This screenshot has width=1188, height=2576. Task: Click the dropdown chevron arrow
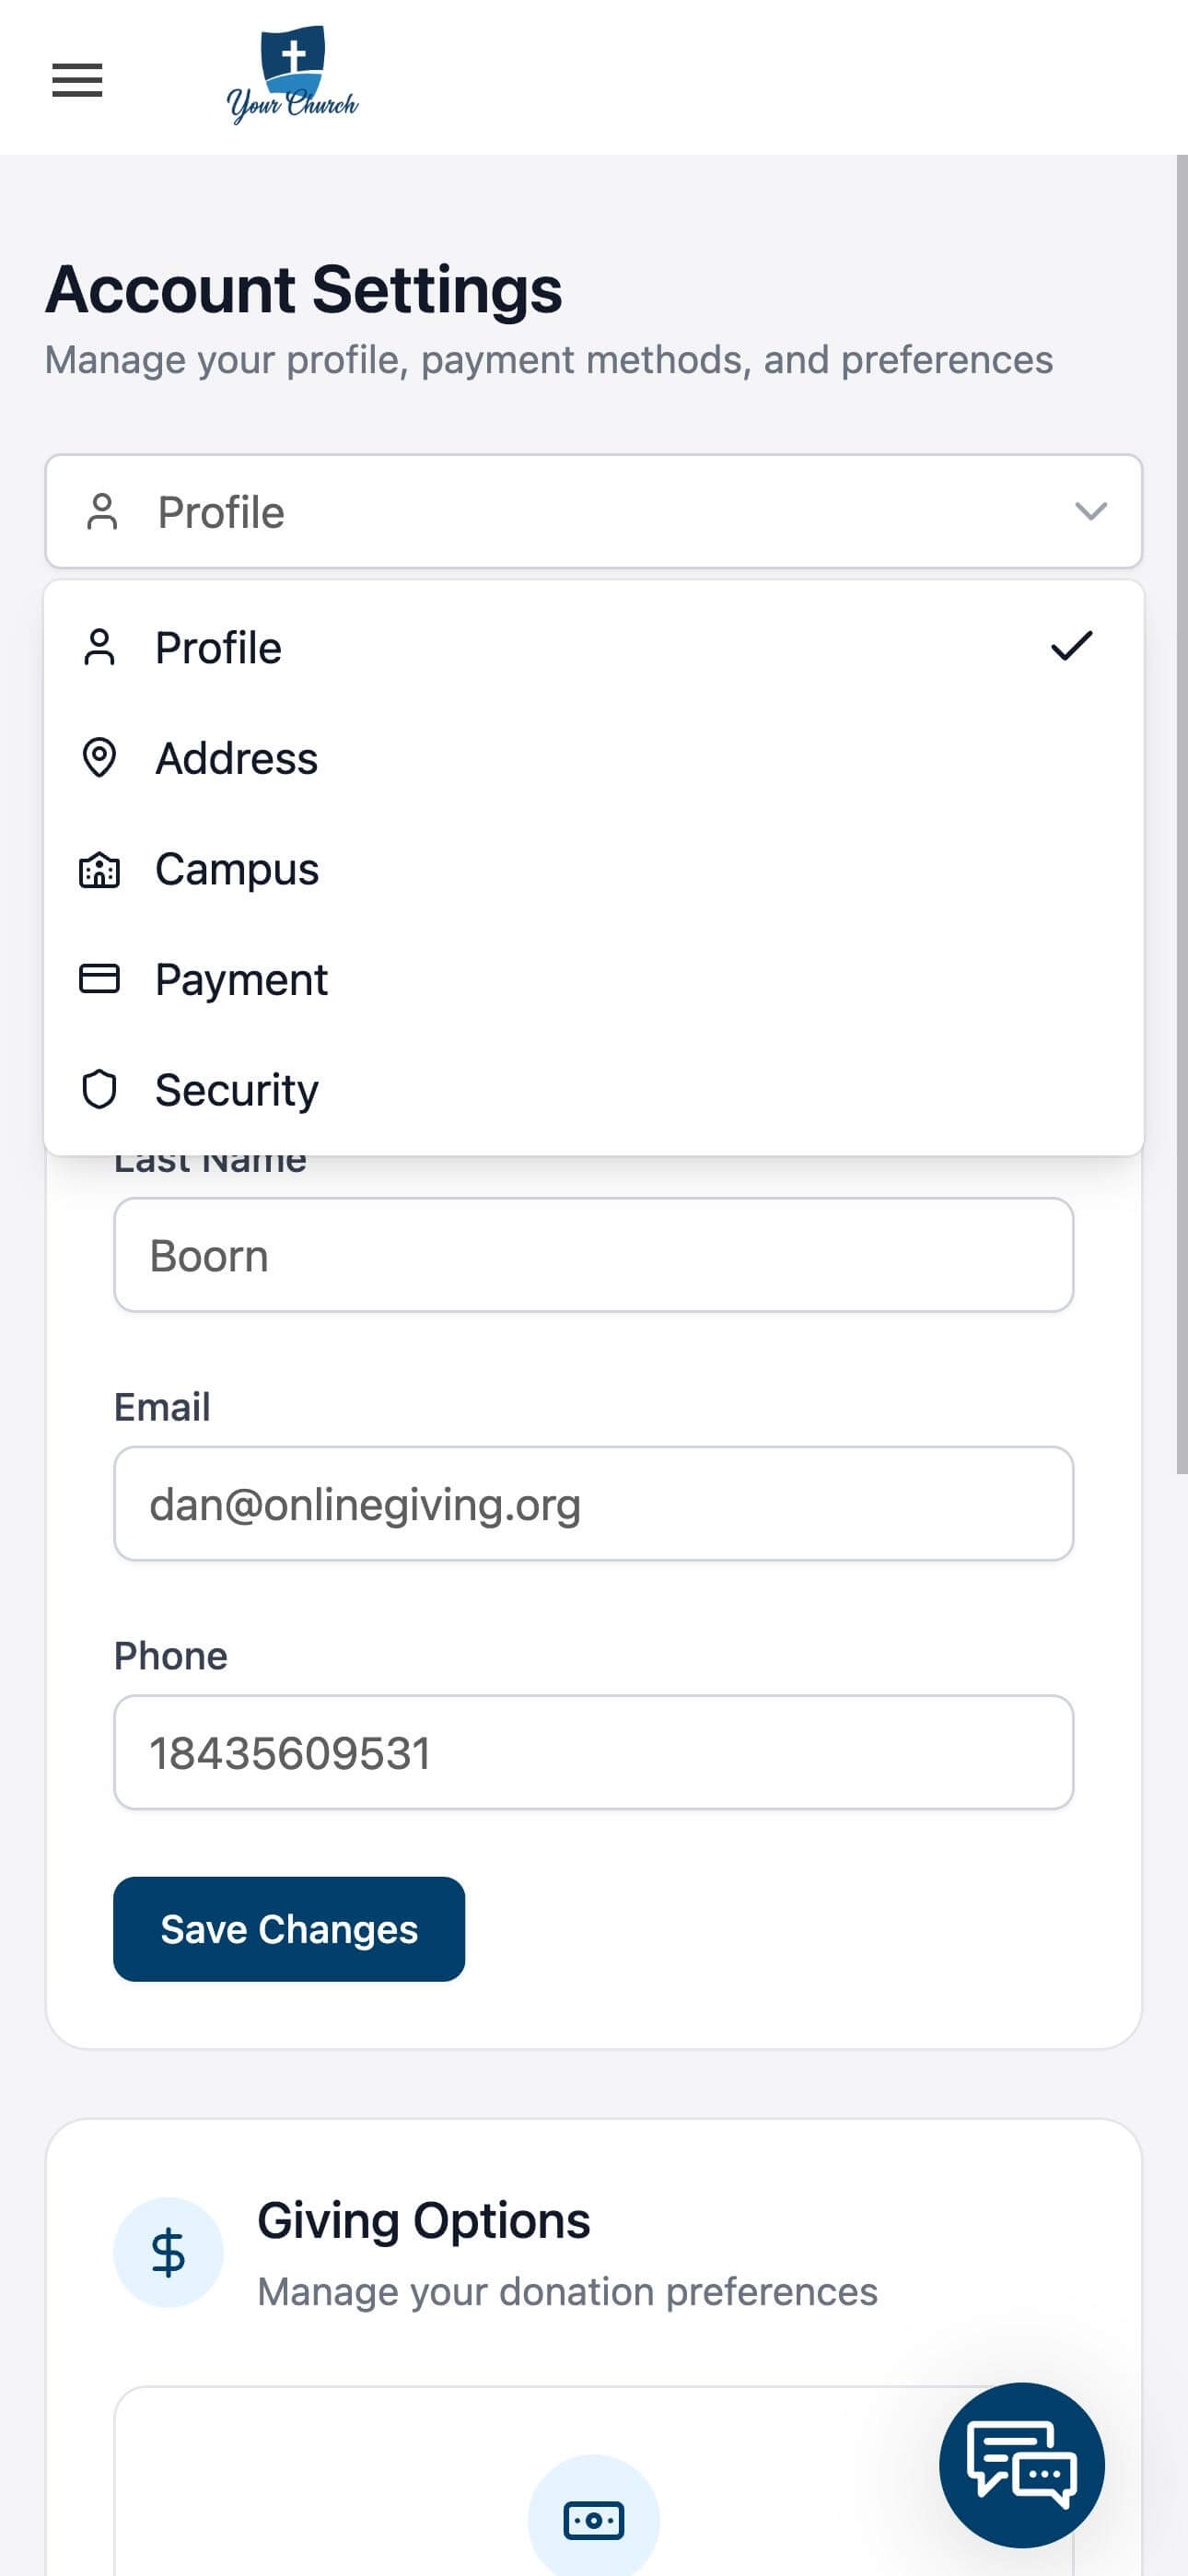(1090, 512)
